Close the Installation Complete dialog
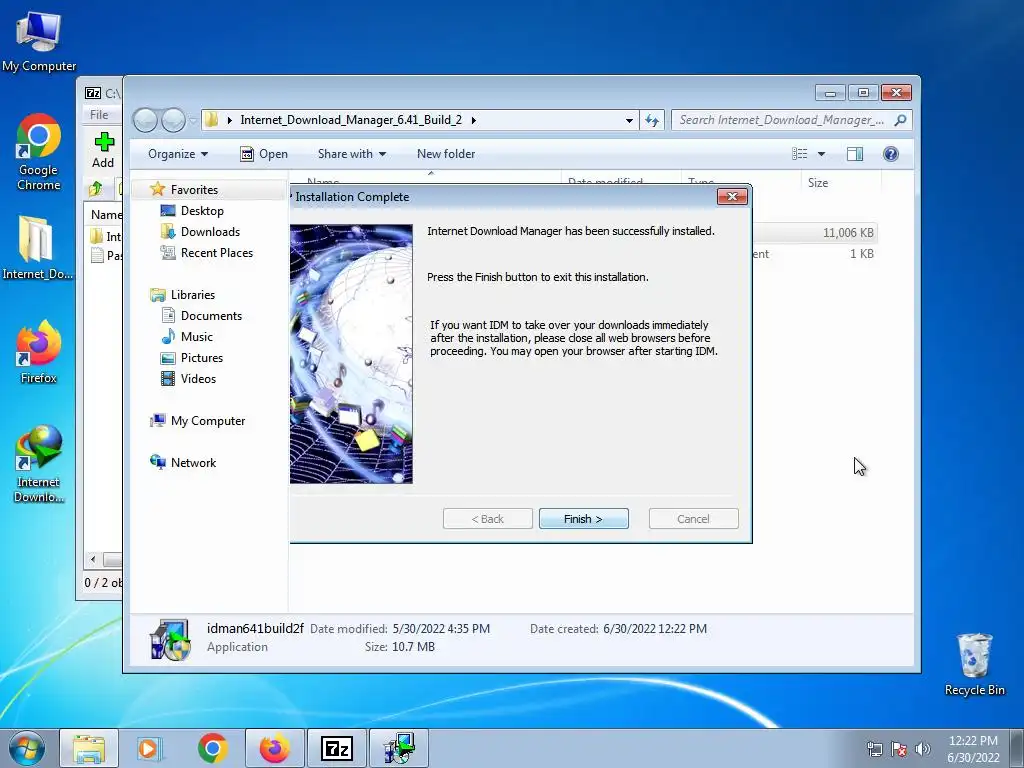Viewport: 1024px width, 768px height. (x=731, y=197)
